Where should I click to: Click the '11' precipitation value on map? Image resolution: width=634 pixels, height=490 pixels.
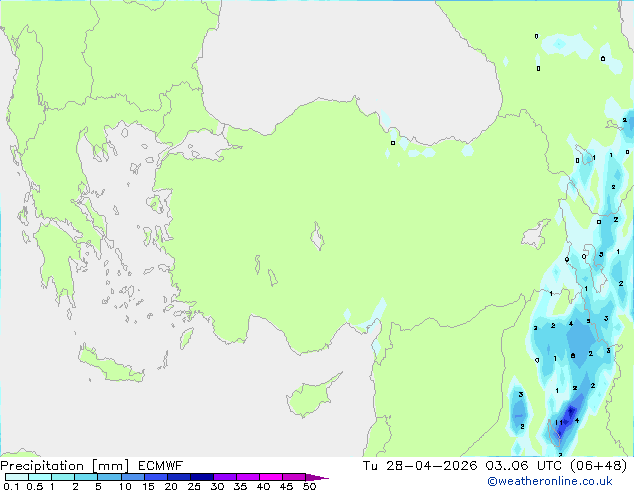point(558,422)
